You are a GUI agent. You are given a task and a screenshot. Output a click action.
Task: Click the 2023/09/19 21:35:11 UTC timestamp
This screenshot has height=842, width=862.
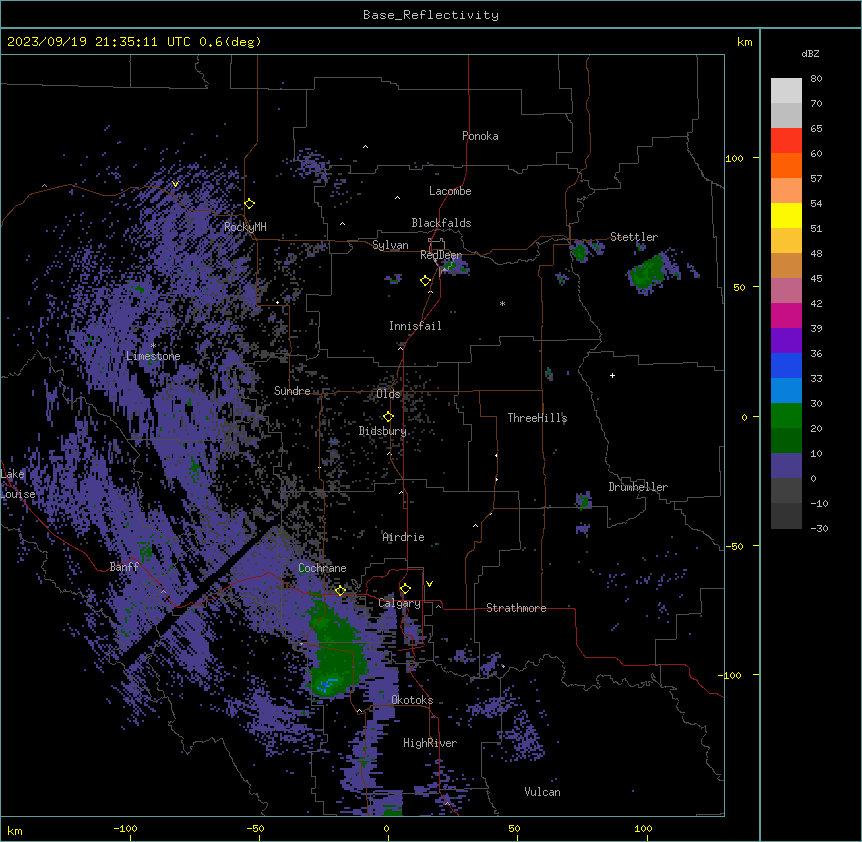(98, 42)
